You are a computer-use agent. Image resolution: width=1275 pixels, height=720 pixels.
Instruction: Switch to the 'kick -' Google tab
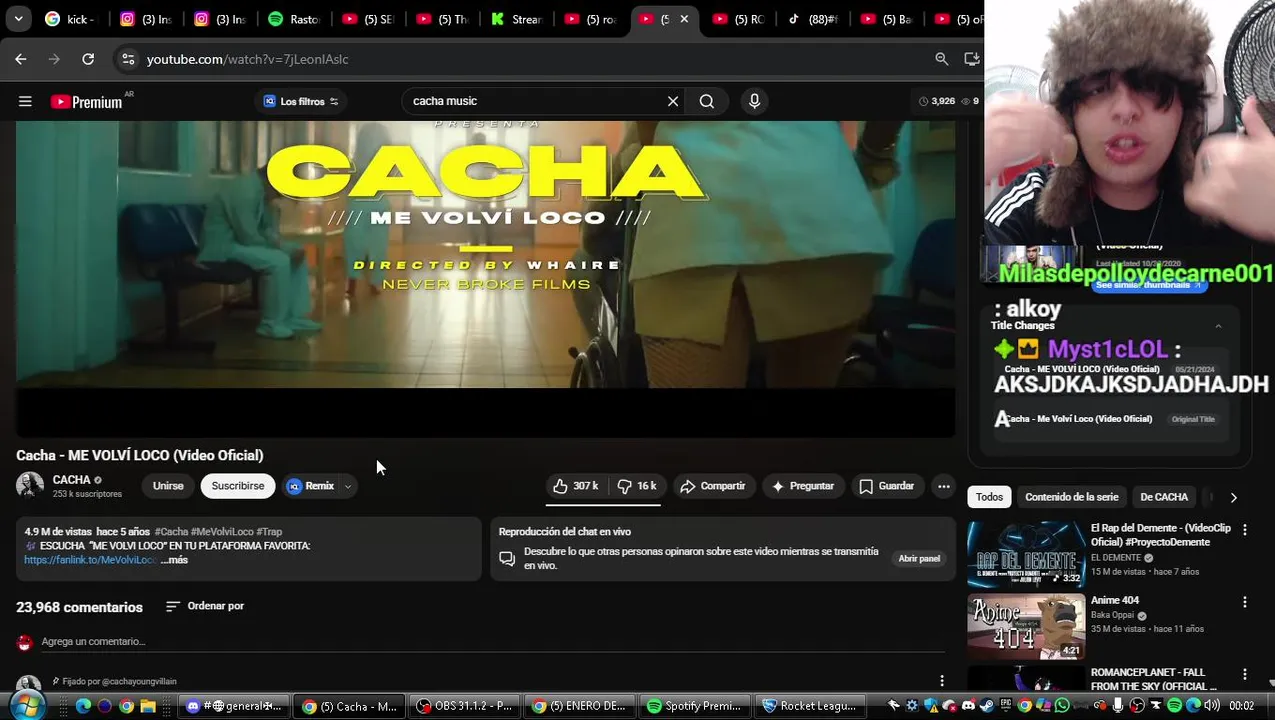tap(70, 19)
